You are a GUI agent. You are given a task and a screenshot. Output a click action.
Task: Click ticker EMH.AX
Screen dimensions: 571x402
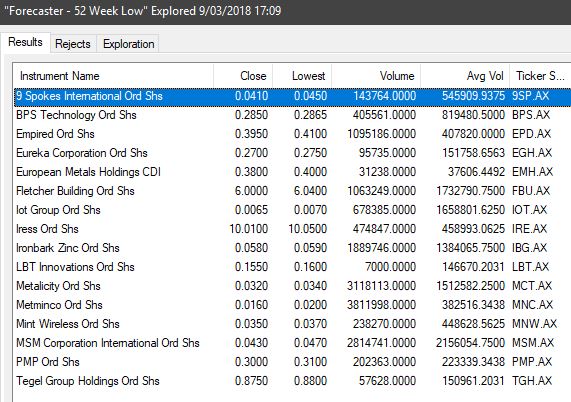[532, 172]
